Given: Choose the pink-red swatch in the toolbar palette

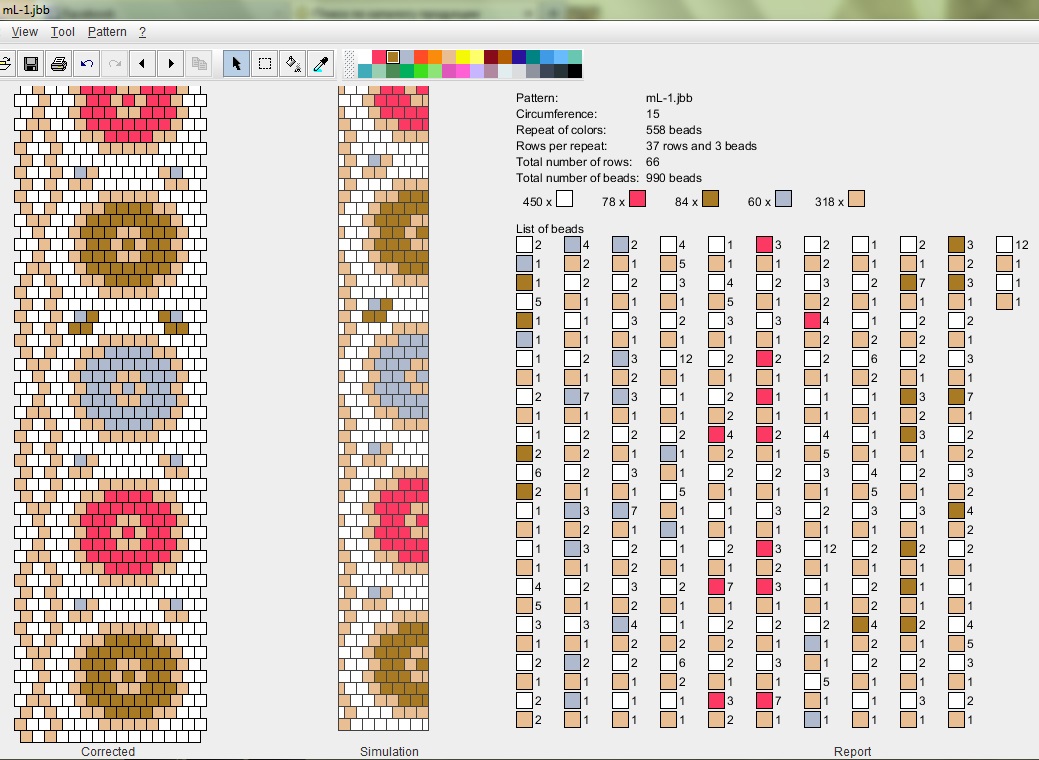Looking at the screenshot, I should [379, 57].
